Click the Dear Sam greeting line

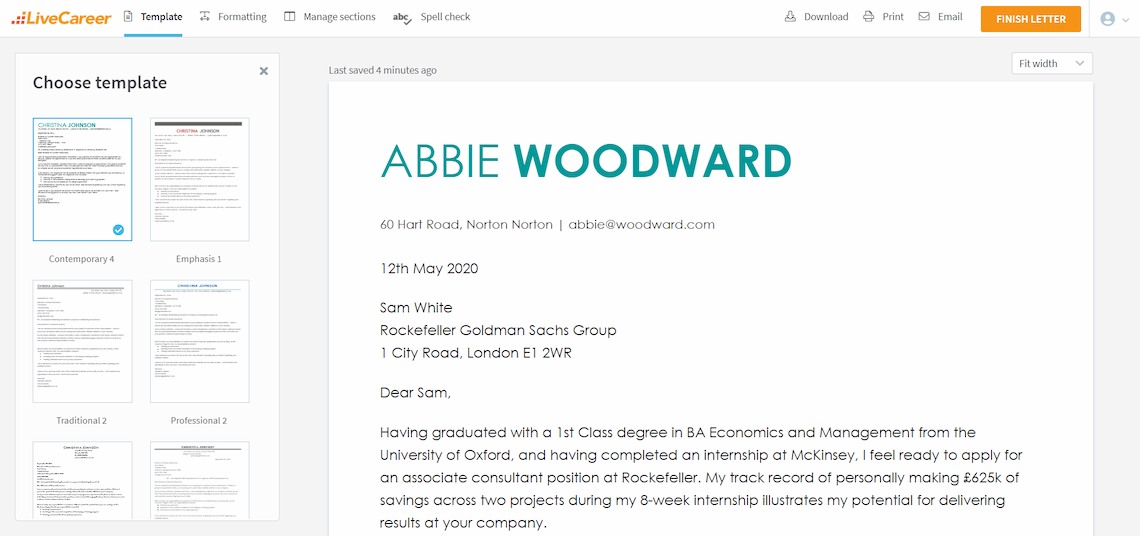tap(415, 392)
